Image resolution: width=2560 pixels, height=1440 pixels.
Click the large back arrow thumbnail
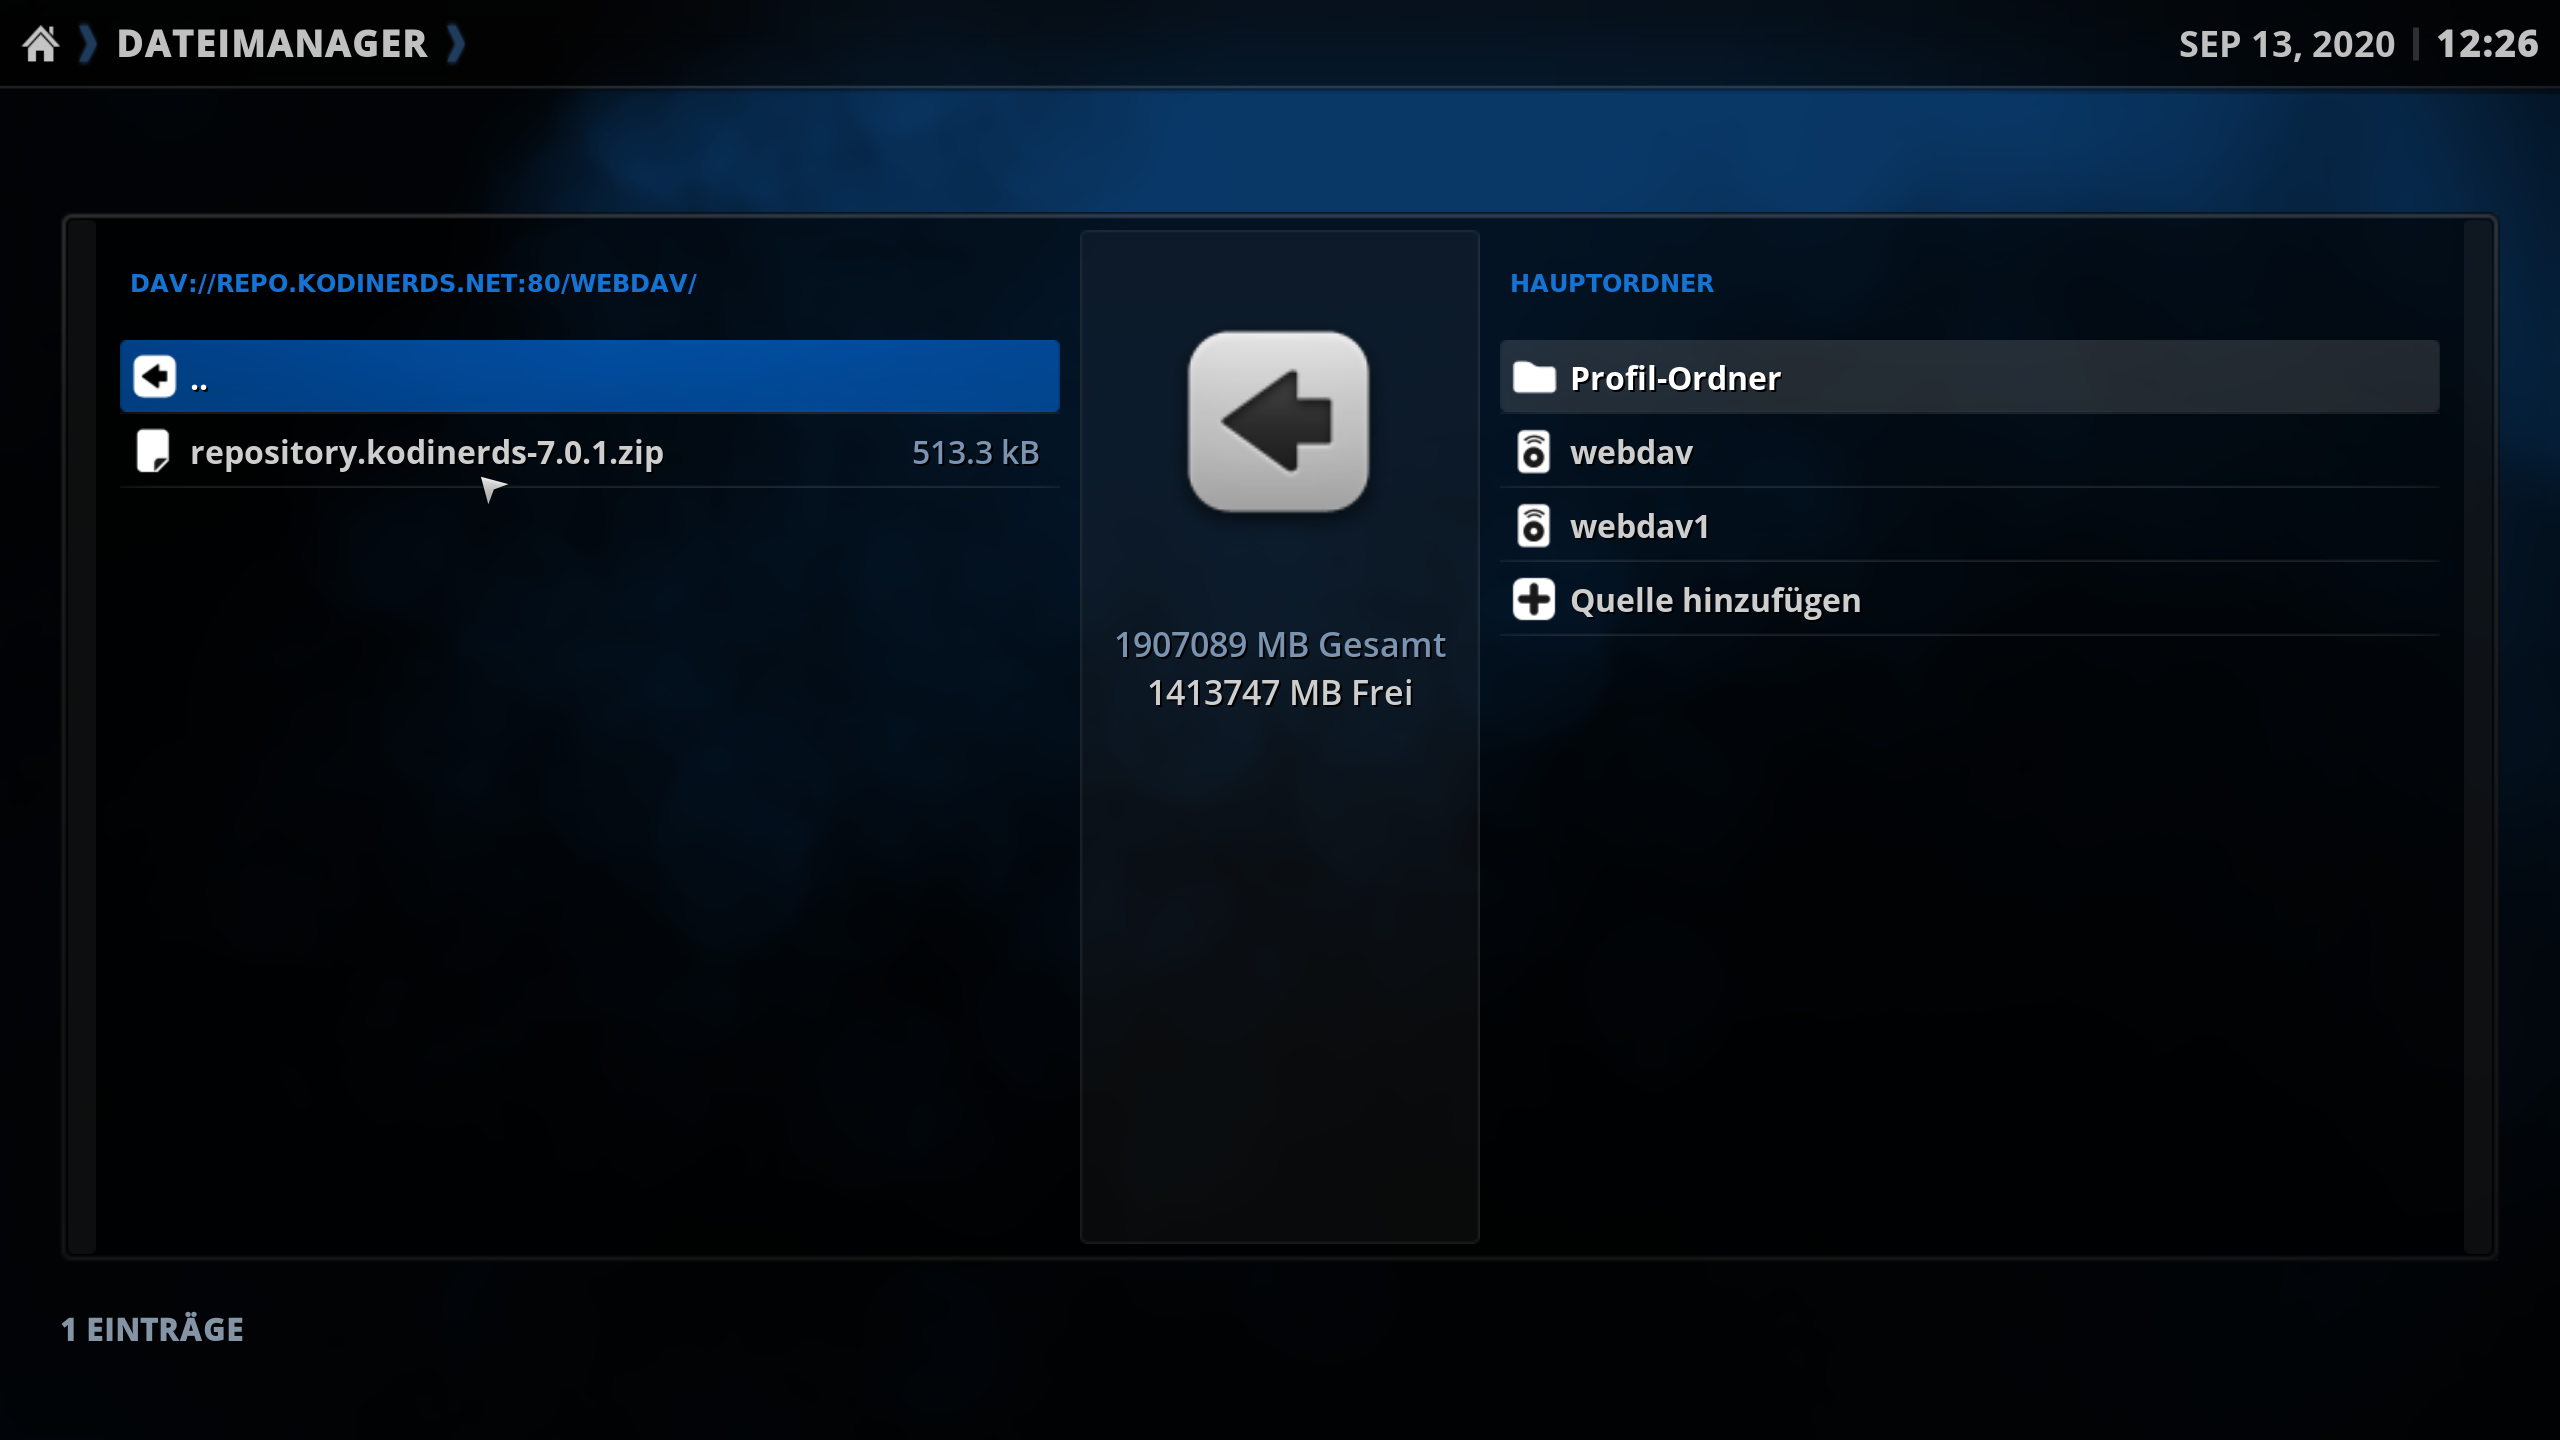coord(1278,421)
